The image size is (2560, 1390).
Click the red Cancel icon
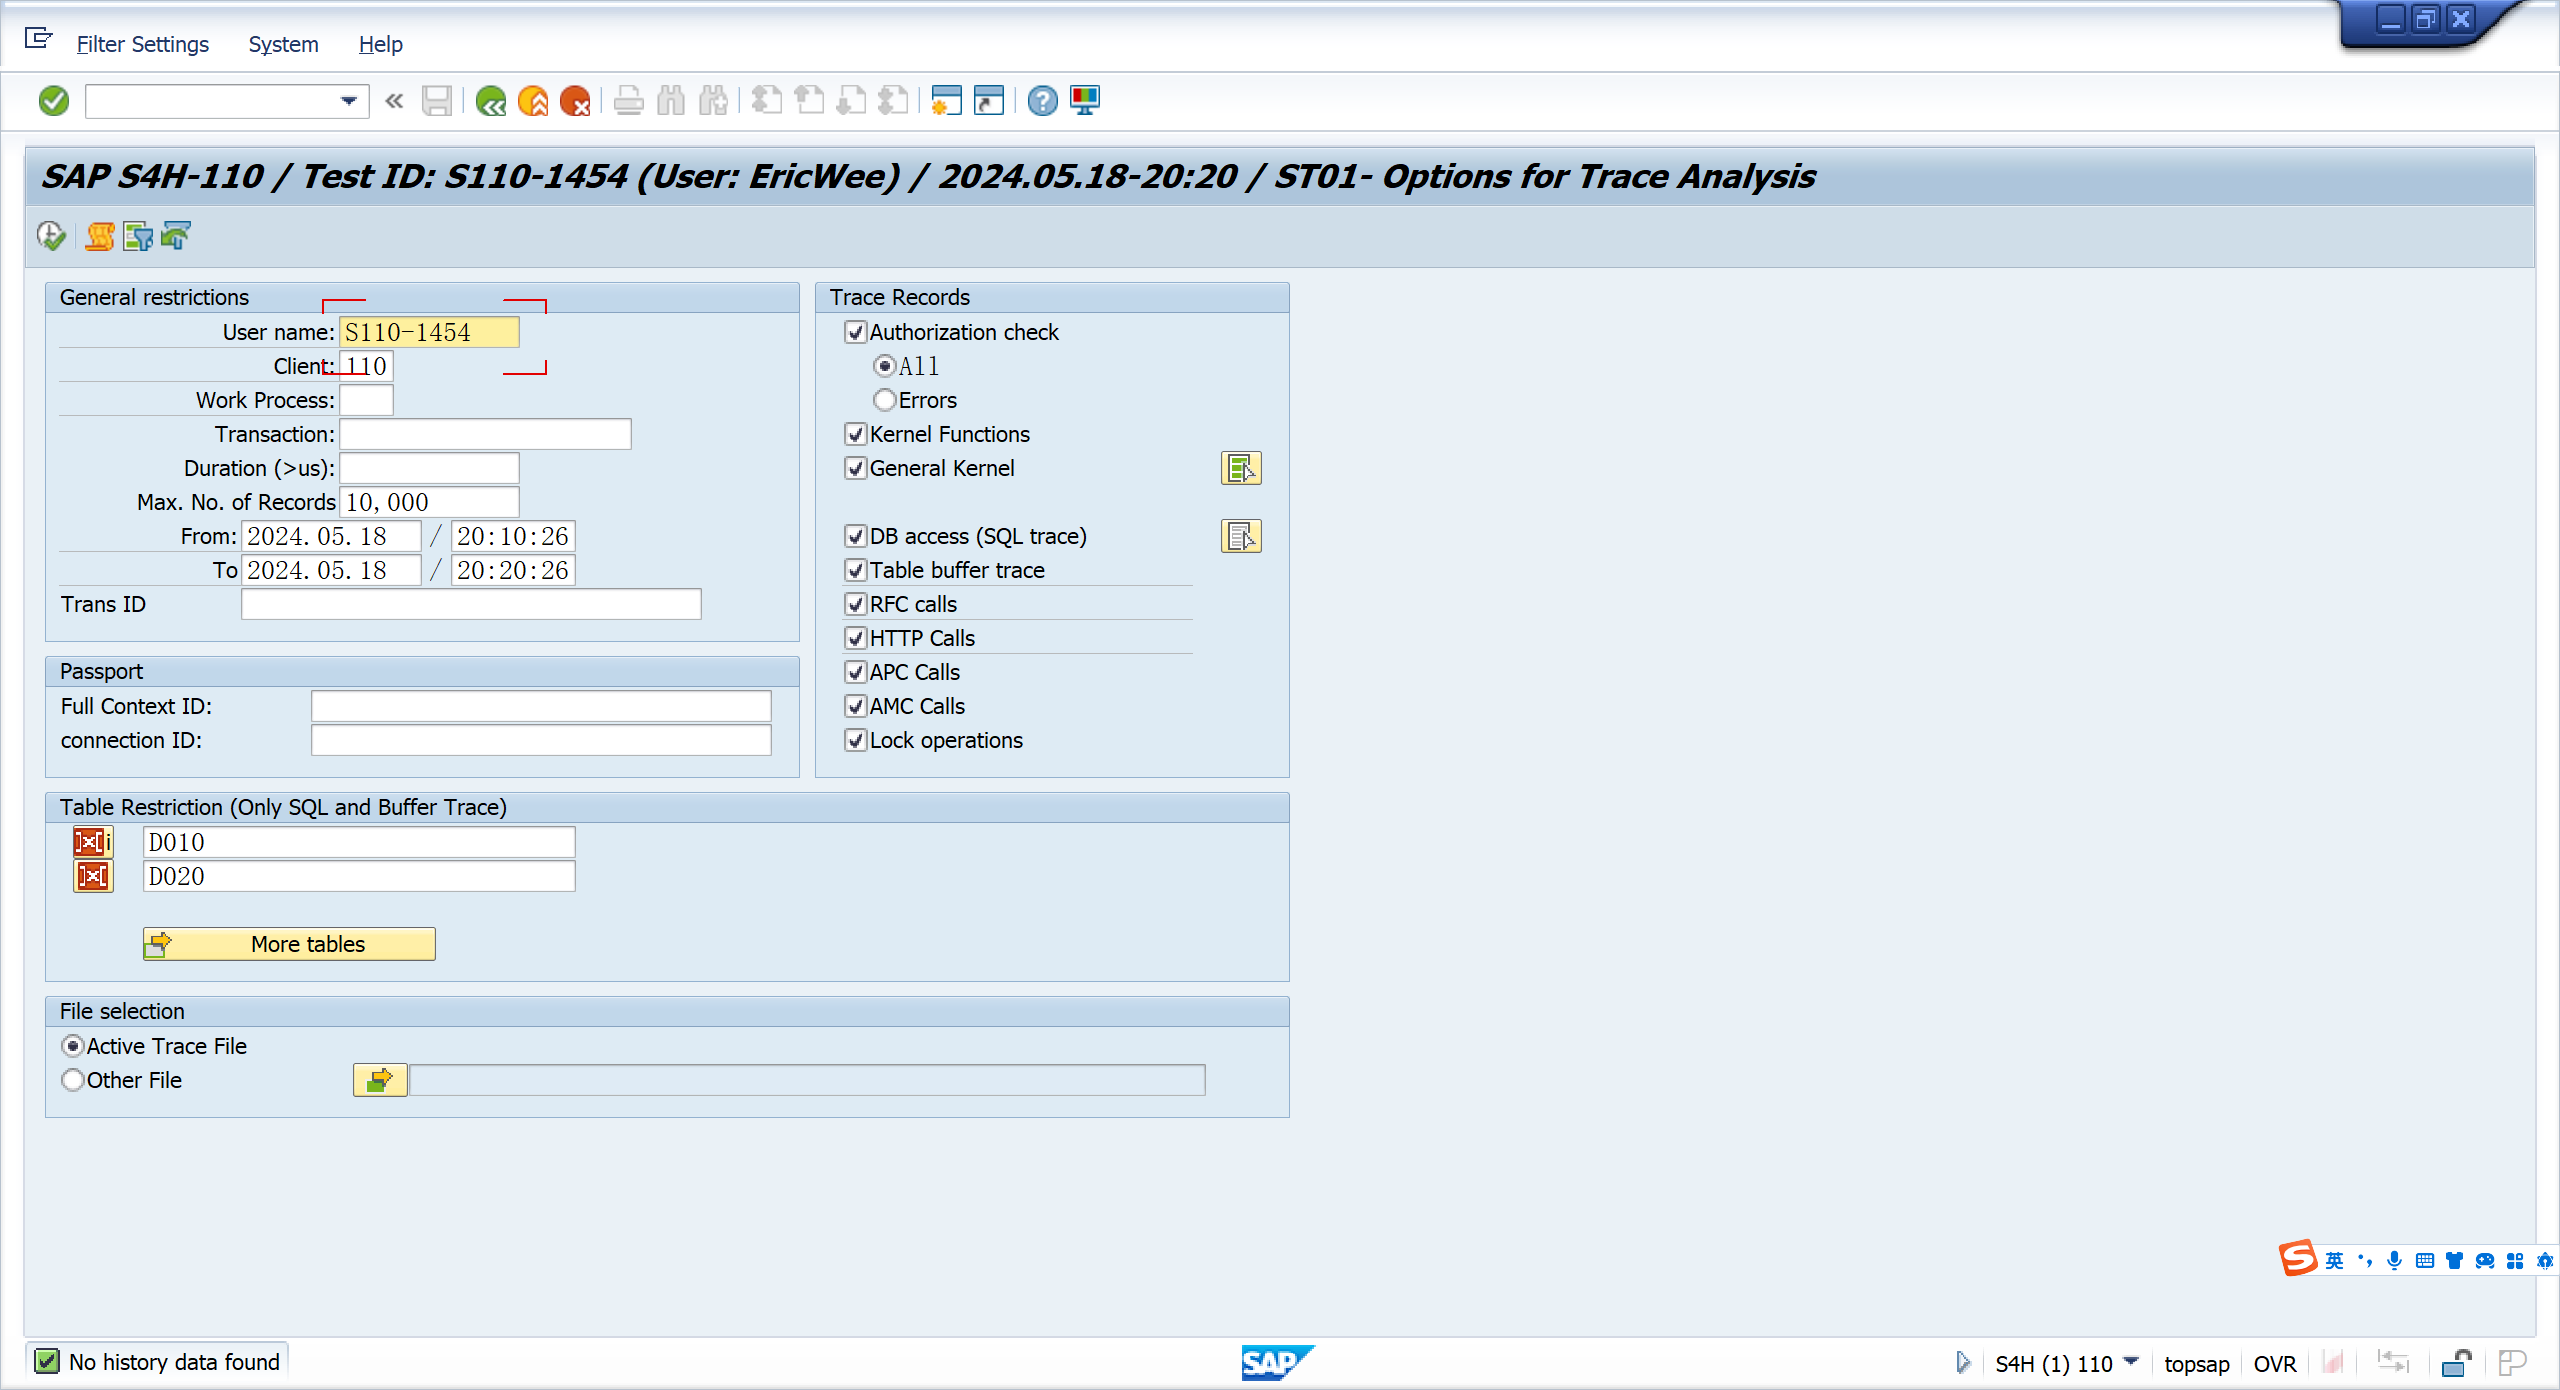(575, 101)
